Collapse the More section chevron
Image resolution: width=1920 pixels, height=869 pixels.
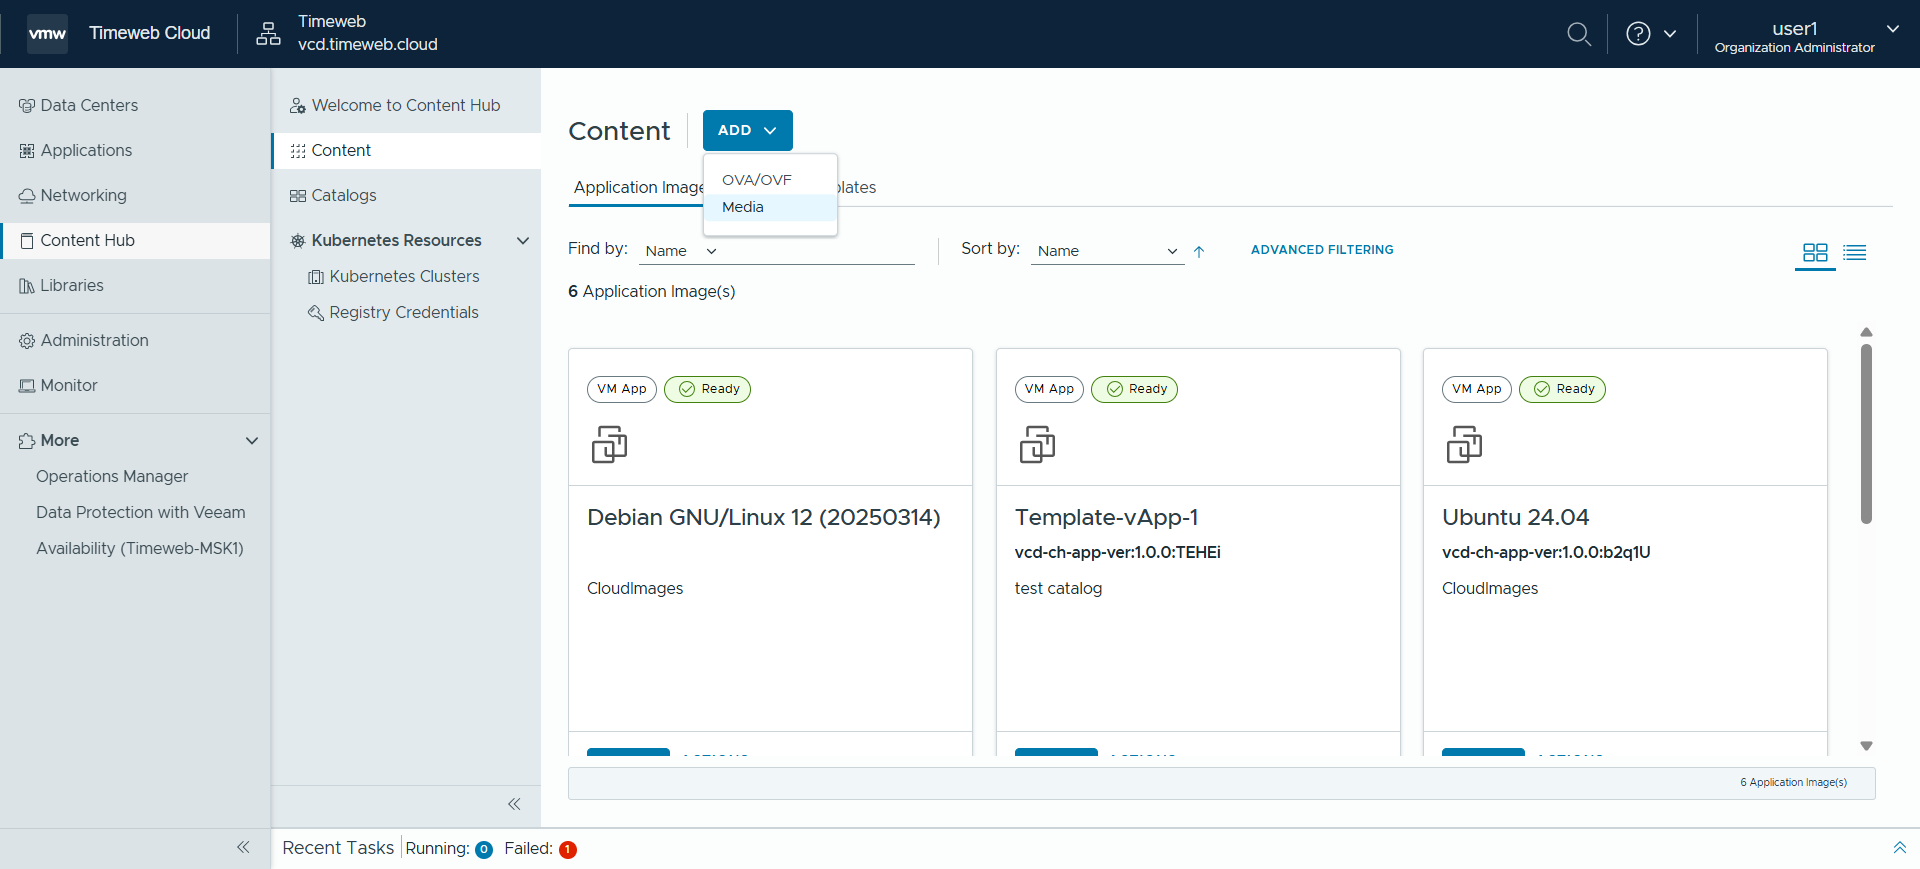252,441
